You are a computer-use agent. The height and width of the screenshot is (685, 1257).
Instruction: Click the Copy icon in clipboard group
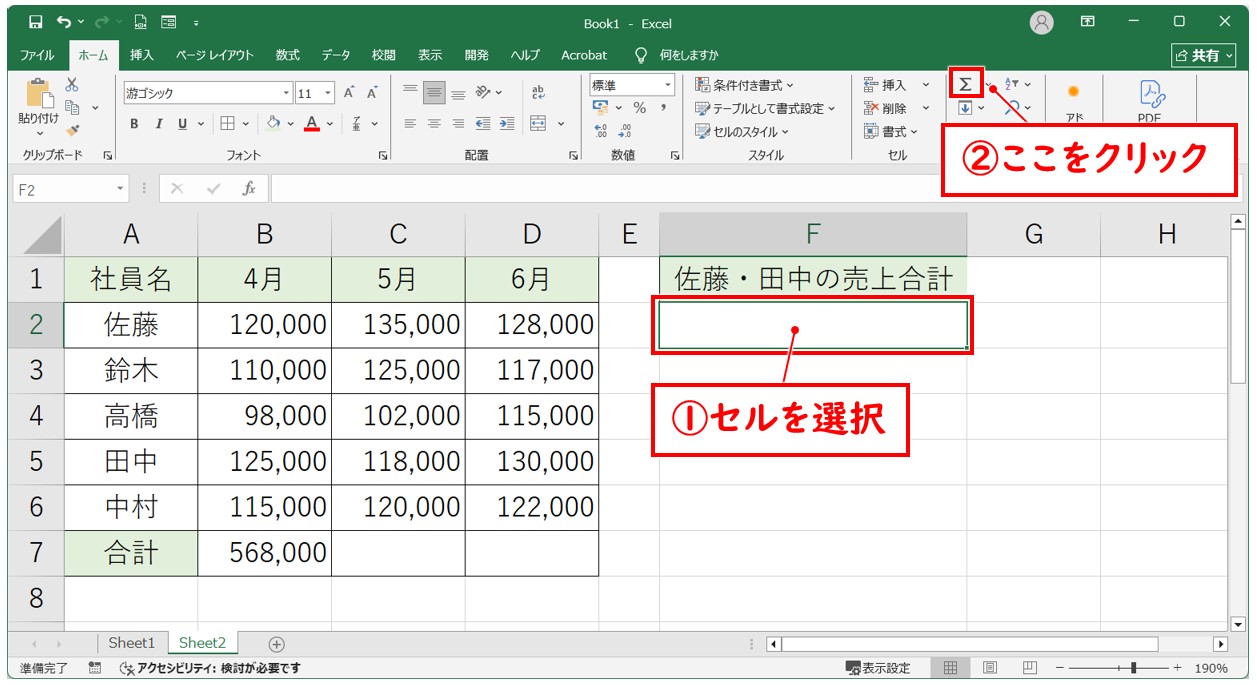(72, 107)
